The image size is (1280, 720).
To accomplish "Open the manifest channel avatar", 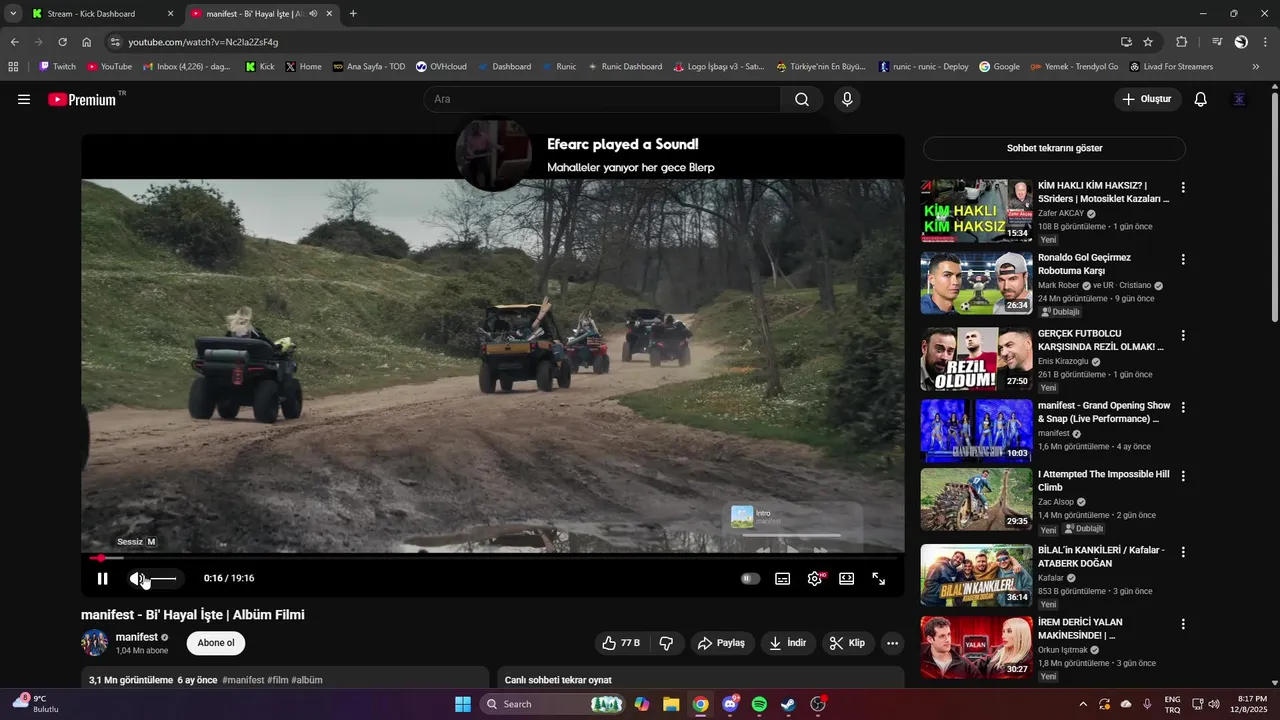I will 94,643.
